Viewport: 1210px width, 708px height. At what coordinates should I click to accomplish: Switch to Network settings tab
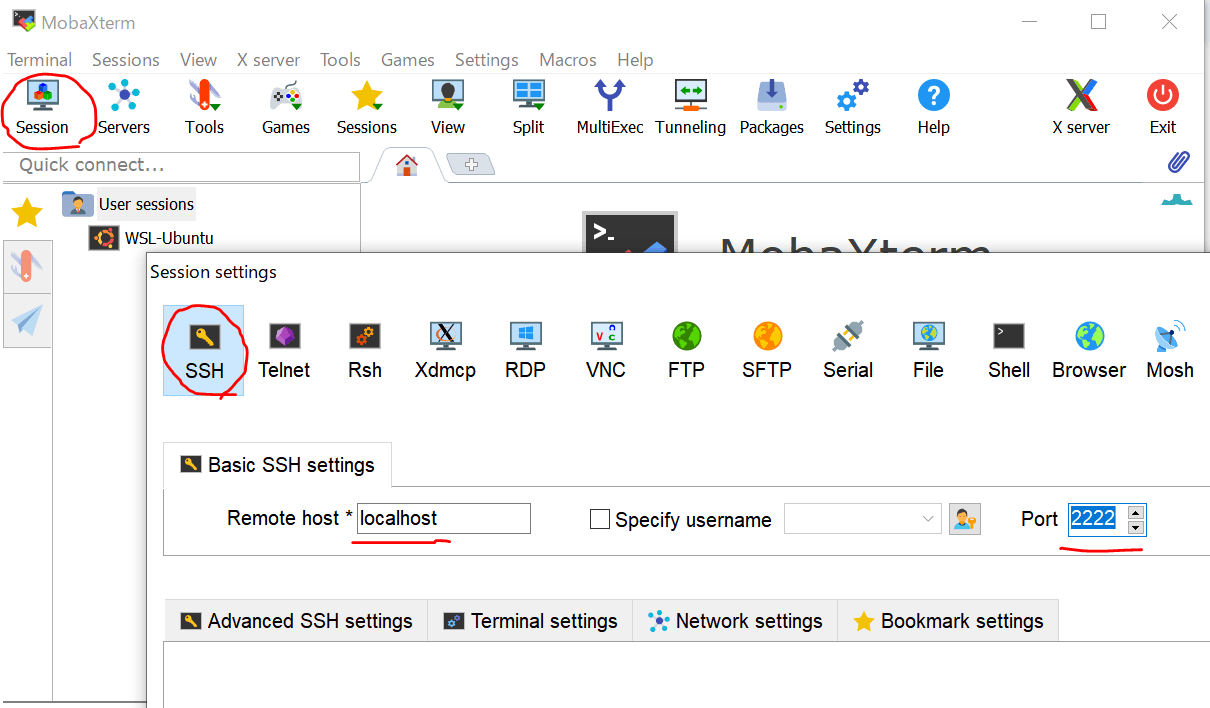[735, 621]
